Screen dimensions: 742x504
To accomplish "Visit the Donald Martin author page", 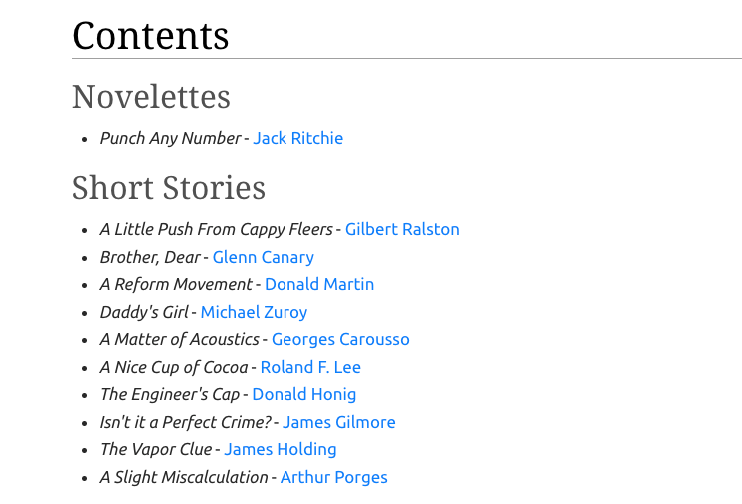I will [x=319, y=284].
